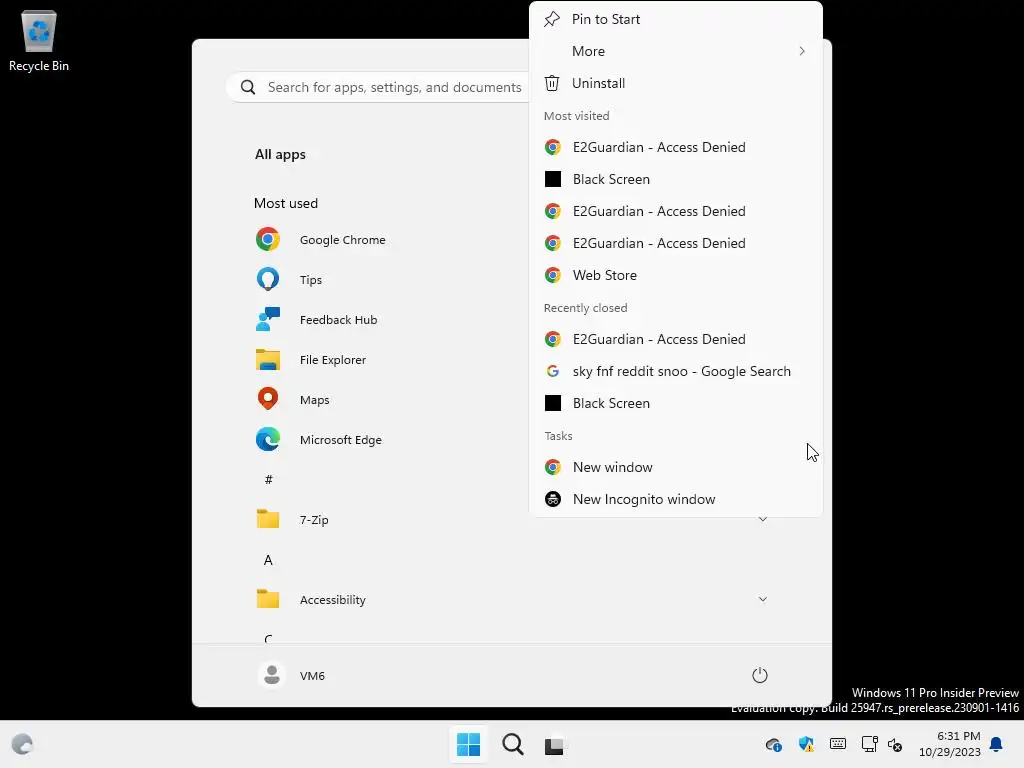
Task: Open Black Screen under Most visited
Action: (x=676, y=179)
